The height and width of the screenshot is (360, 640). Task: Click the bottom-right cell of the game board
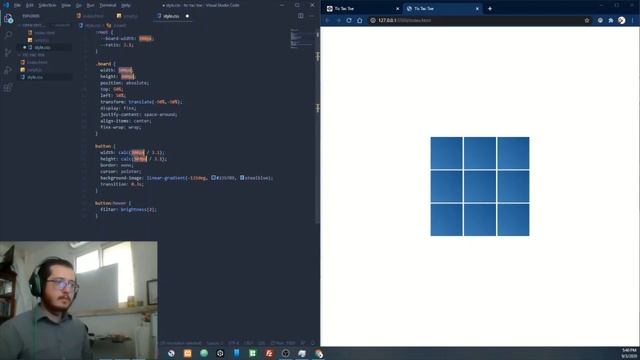[x=513, y=220]
